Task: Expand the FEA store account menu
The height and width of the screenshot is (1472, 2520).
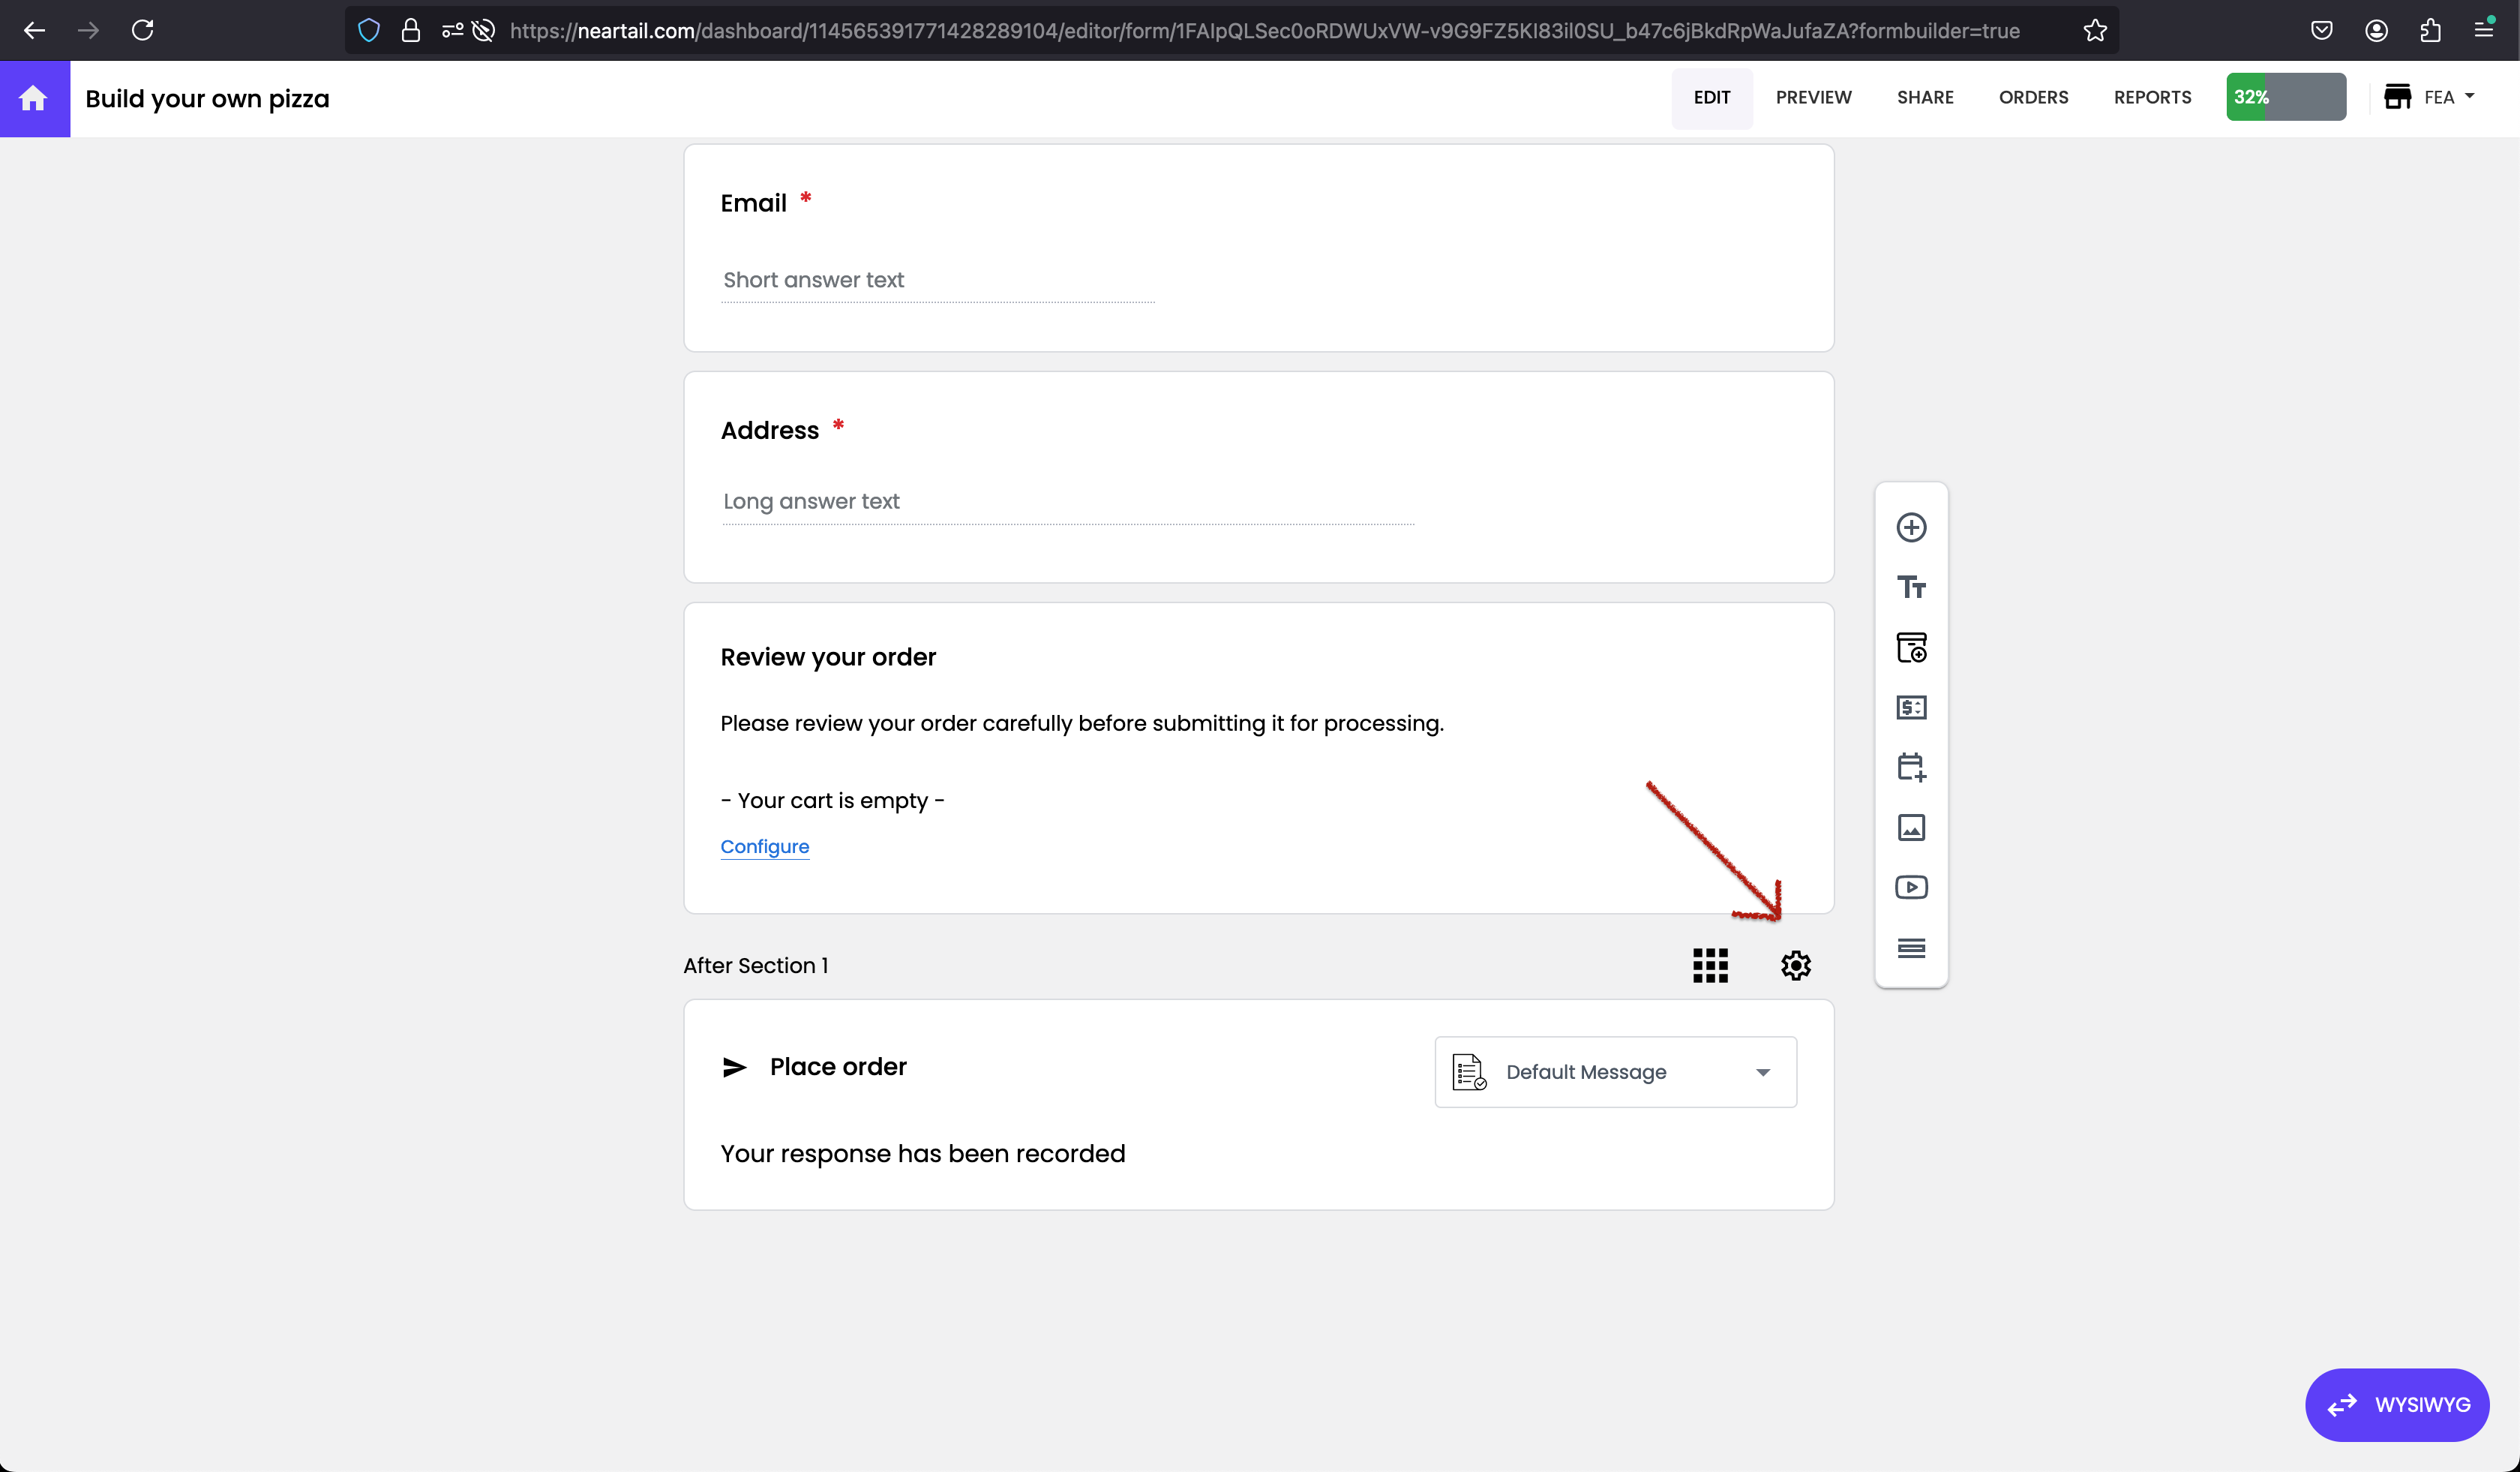Action: [2429, 97]
